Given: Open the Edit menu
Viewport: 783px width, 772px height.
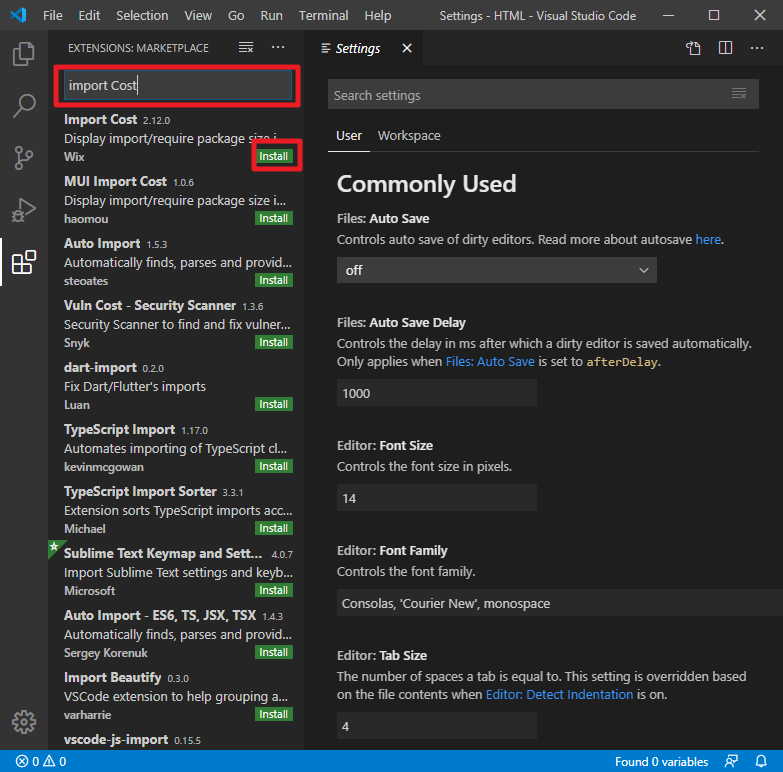Looking at the screenshot, I should [89, 15].
